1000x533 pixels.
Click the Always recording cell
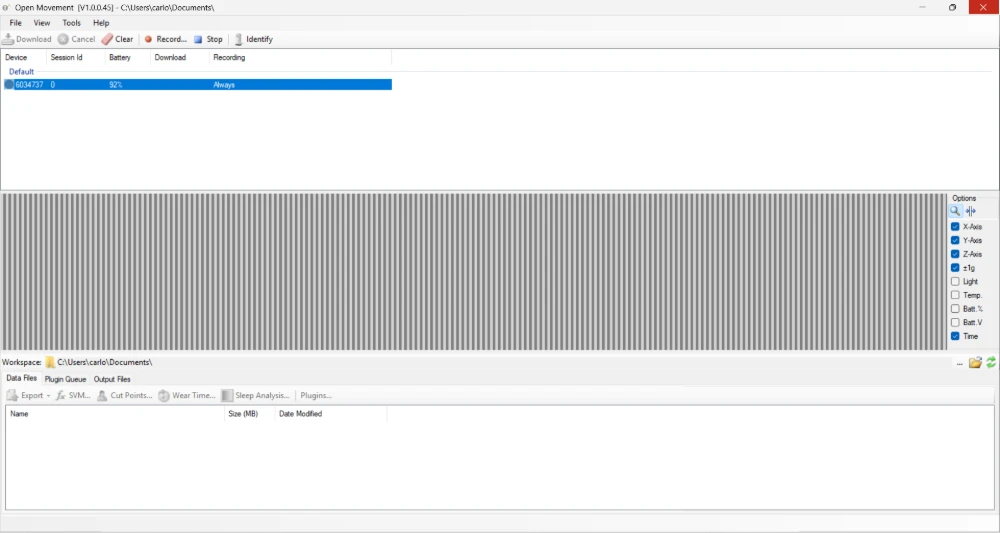click(x=224, y=85)
